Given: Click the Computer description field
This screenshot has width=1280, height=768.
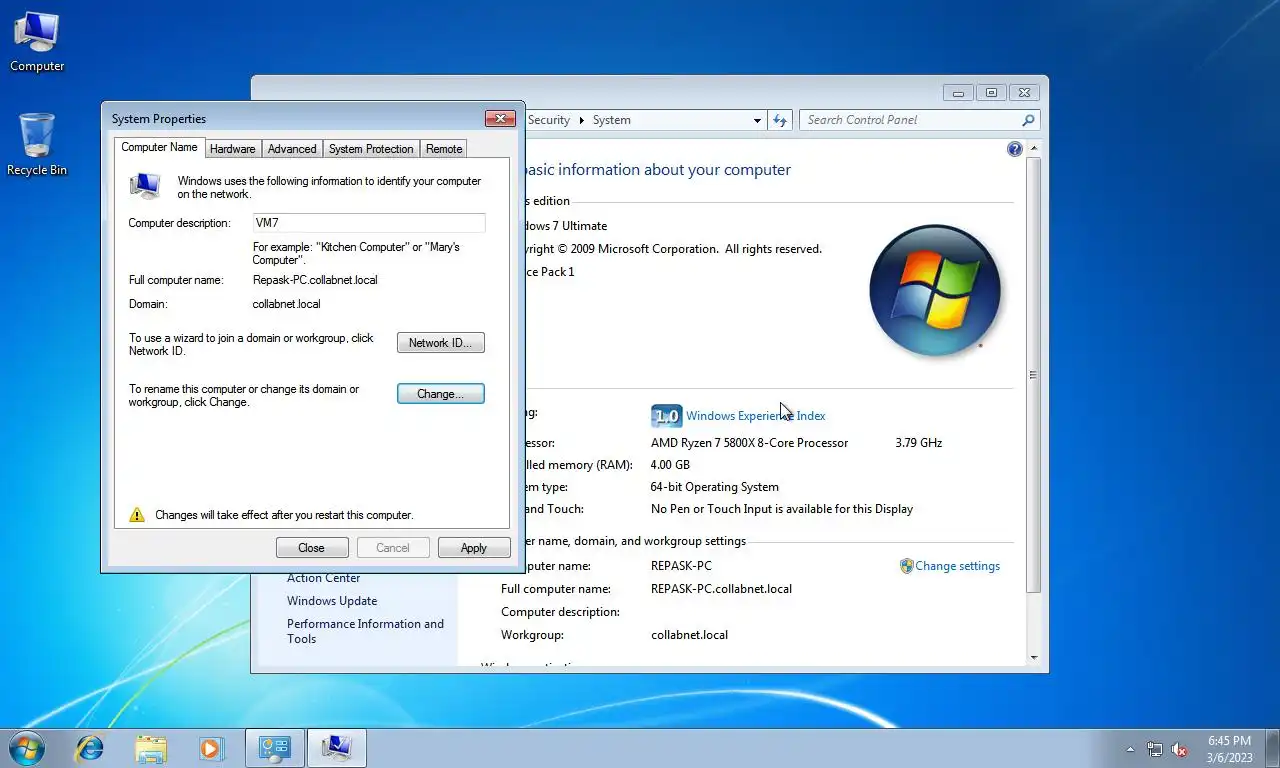Looking at the screenshot, I should 369,223.
